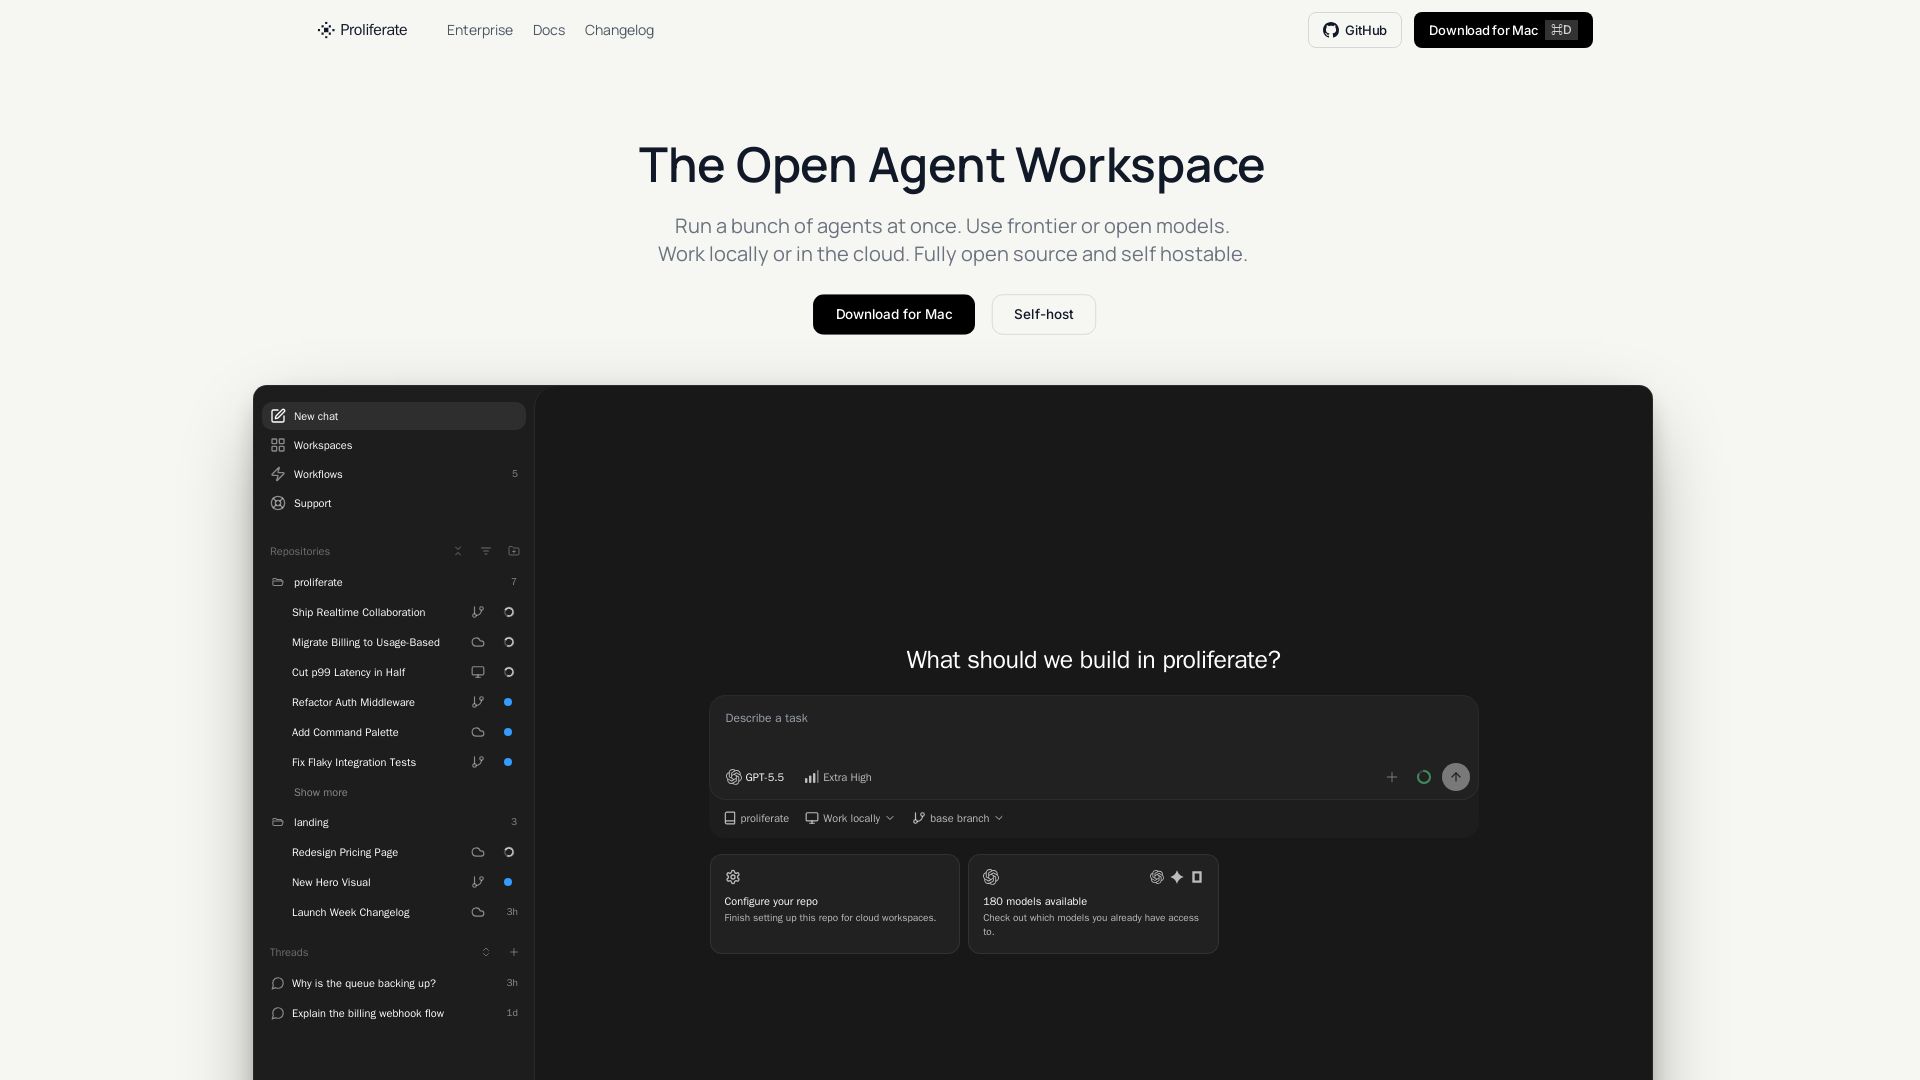The width and height of the screenshot is (1920, 1080).
Task: Open Workspaces in the sidebar
Action: coord(394,445)
